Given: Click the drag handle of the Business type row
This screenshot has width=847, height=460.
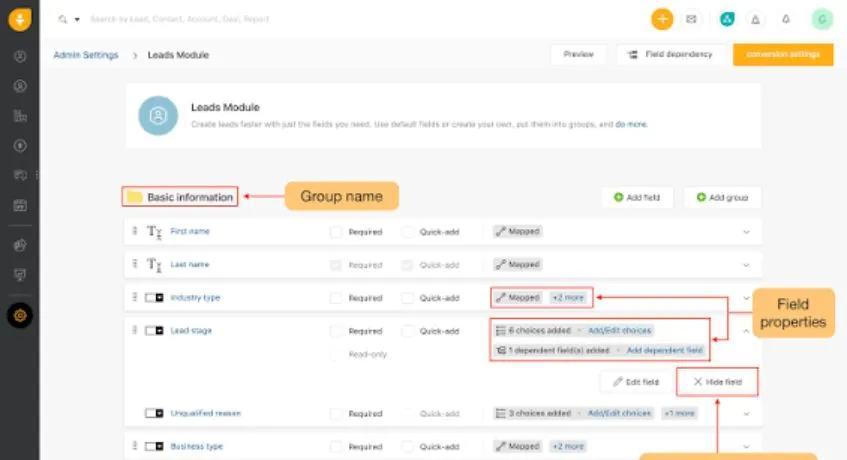Looking at the screenshot, I should (x=135, y=446).
